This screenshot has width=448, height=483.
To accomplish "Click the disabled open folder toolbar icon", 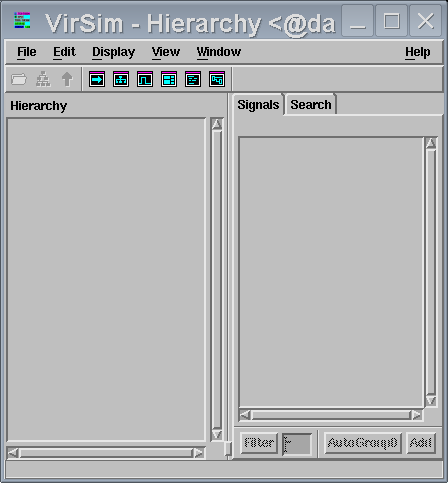I will coord(19,79).
